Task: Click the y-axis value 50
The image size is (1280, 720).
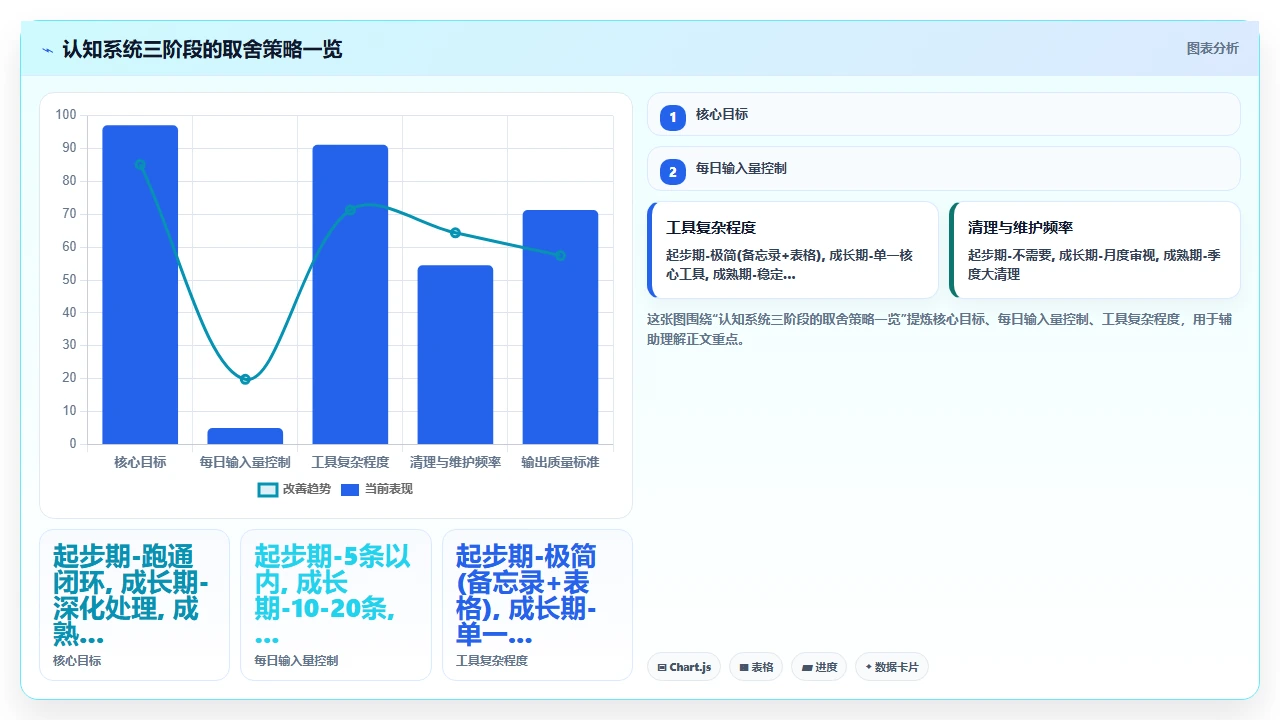Action: (69, 280)
